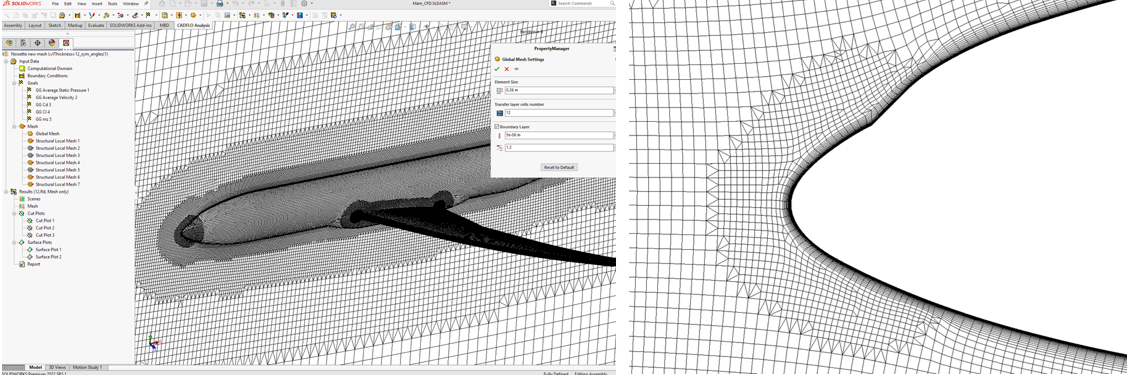Collapse the Input Data tree node
1127x378 pixels.
click(x=6, y=61)
